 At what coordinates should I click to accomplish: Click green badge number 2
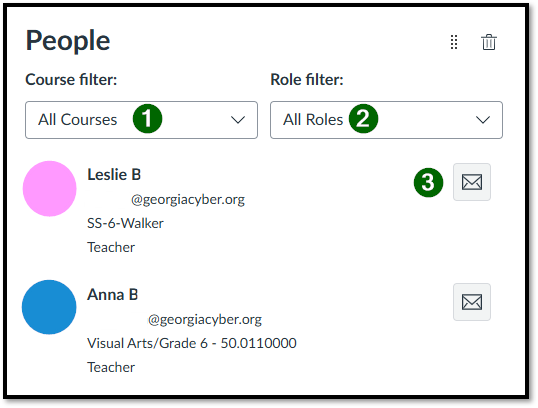363,119
